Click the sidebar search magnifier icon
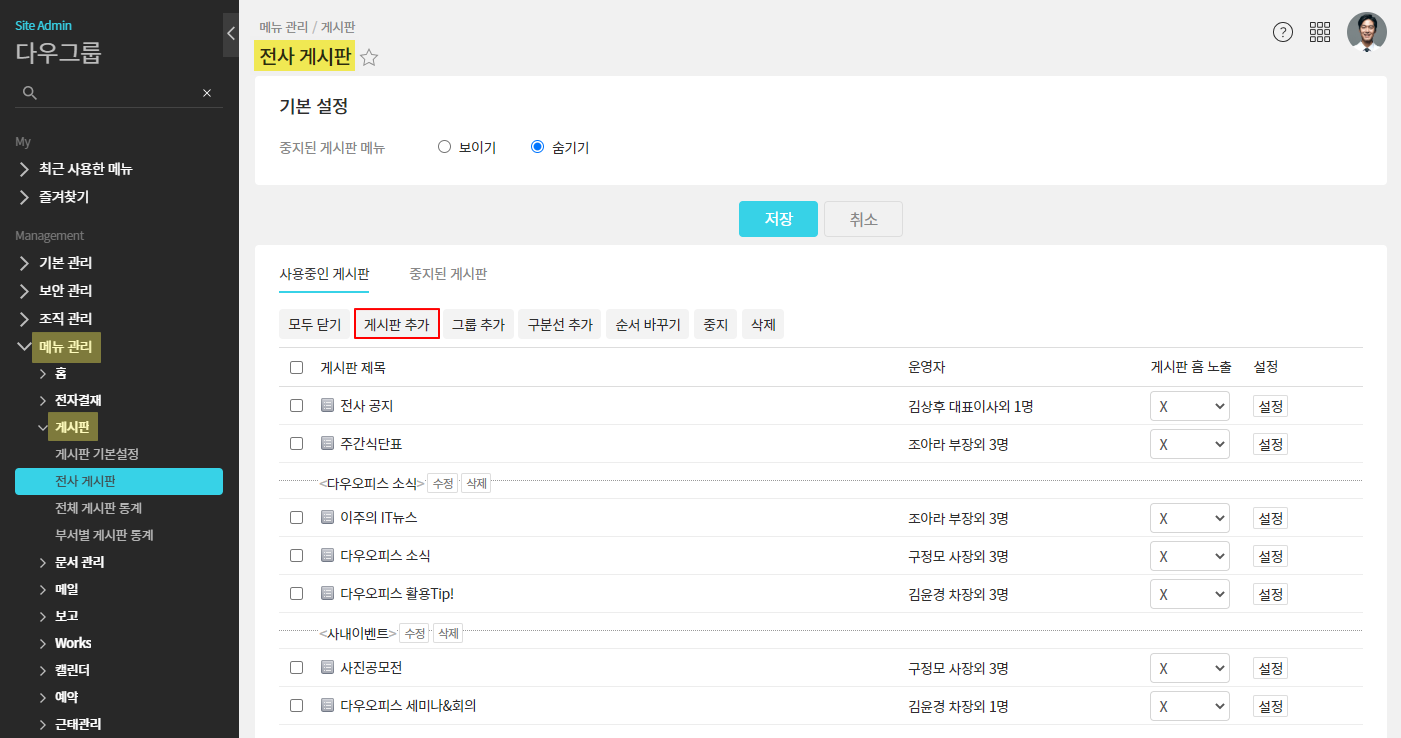 coord(30,93)
